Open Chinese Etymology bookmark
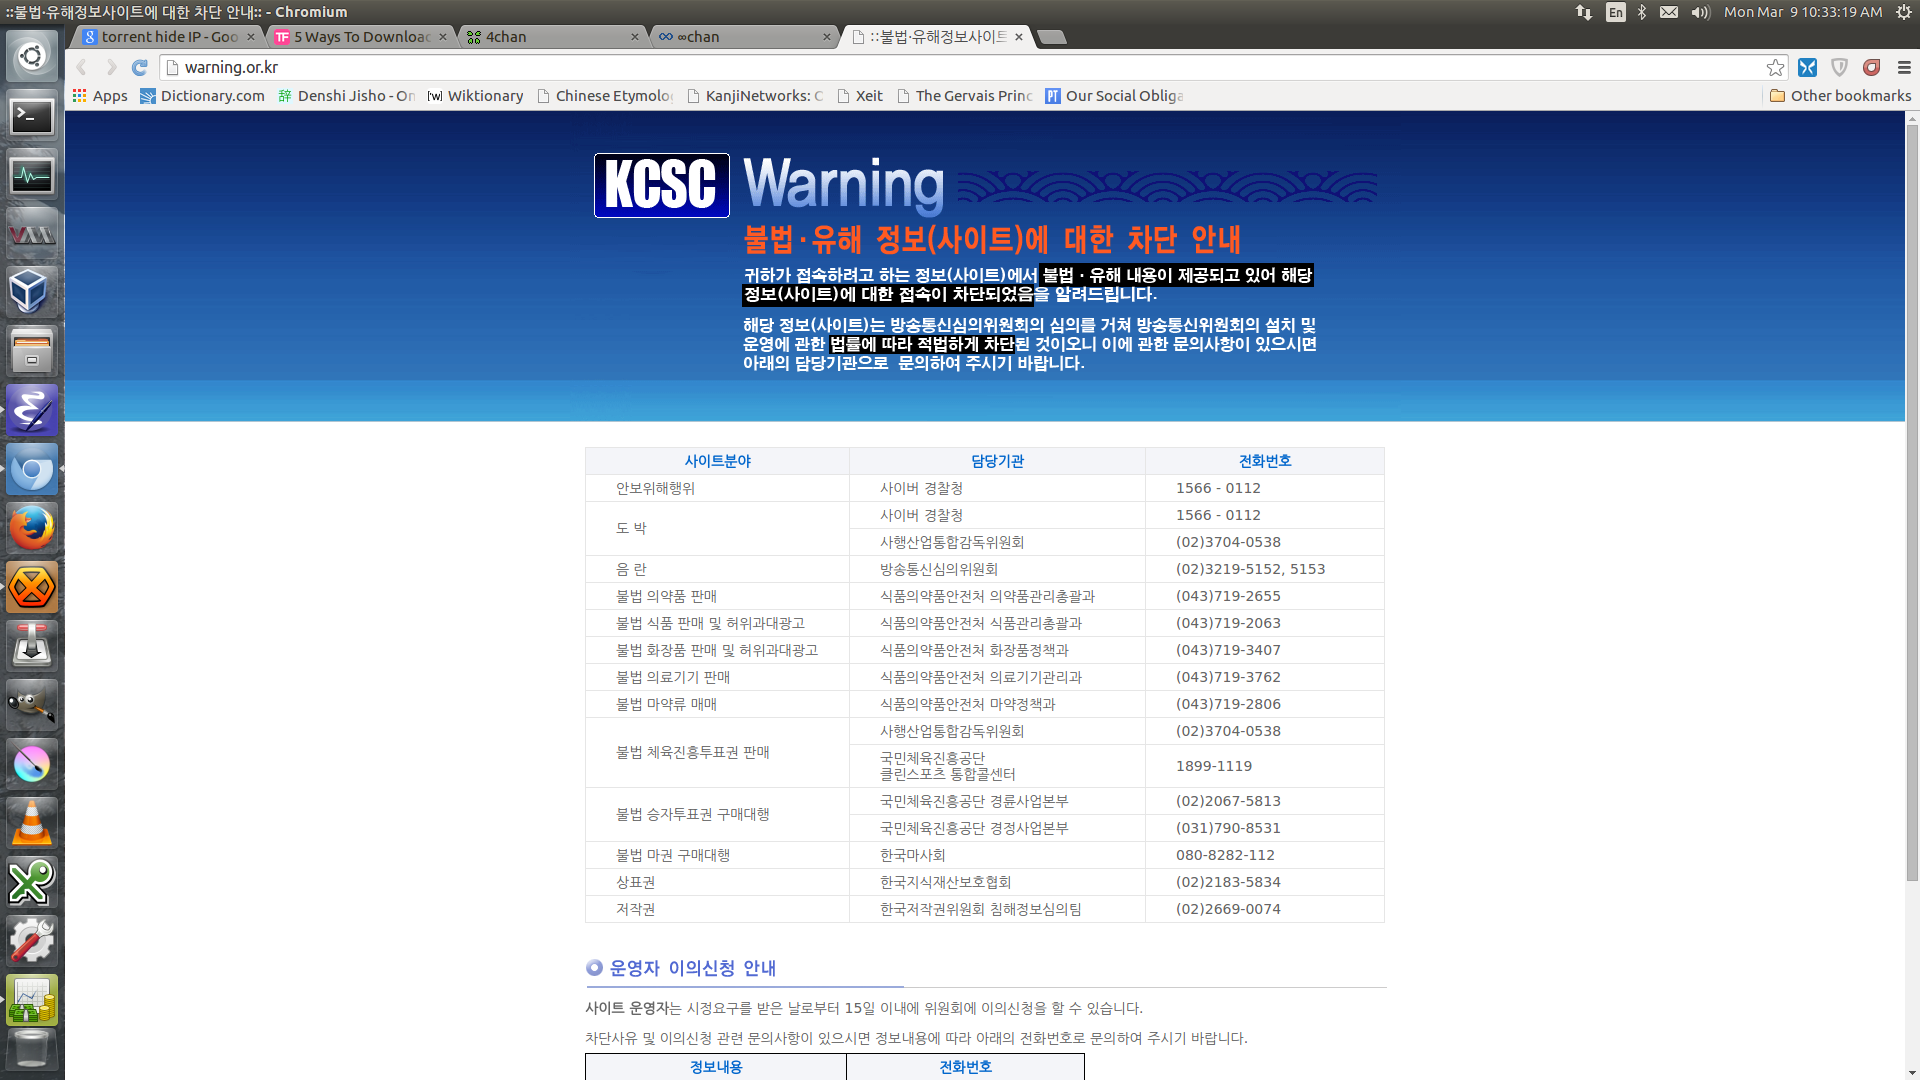The height and width of the screenshot is (1080, 1920). point(605,96)
